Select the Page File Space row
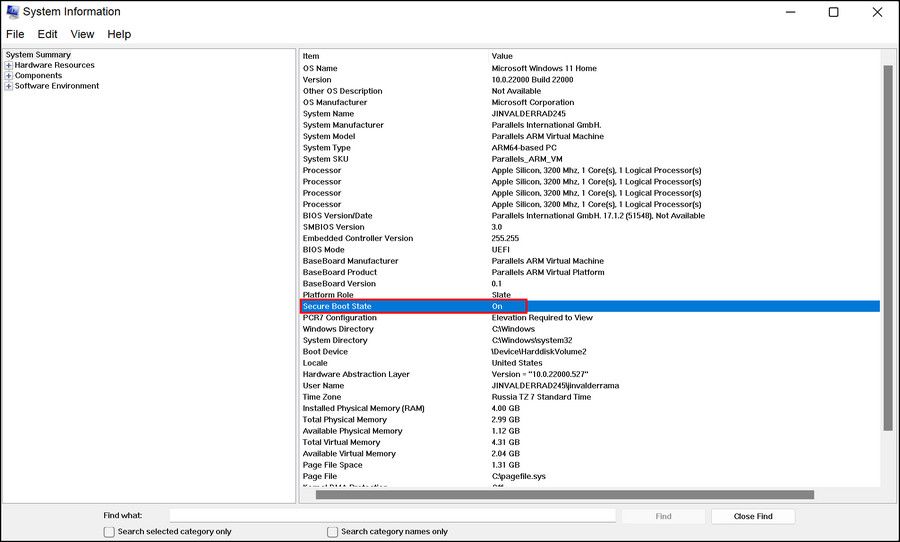 pyautogui.click(x=590, y=465)
